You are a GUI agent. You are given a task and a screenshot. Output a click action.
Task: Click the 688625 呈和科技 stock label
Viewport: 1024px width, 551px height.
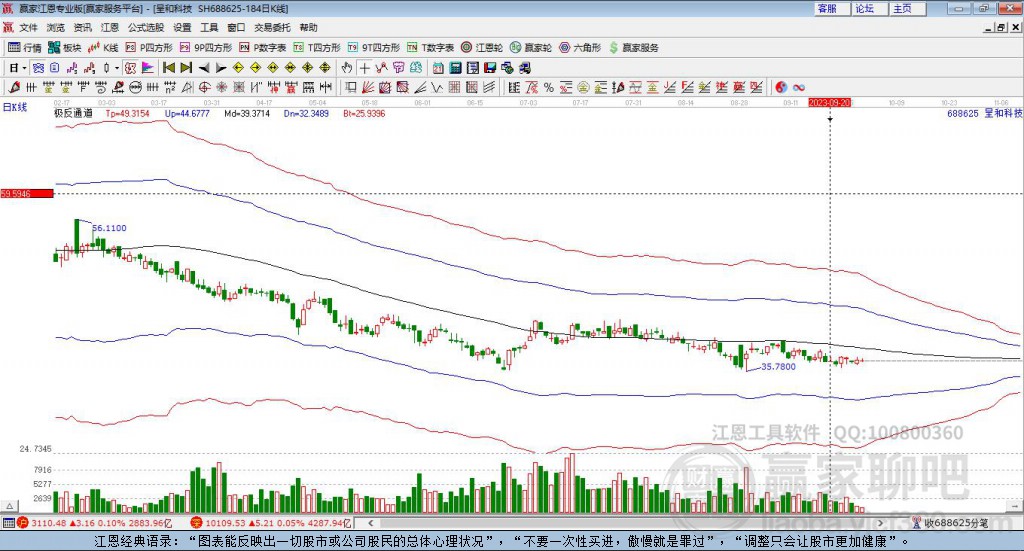(x=984, y=114)
